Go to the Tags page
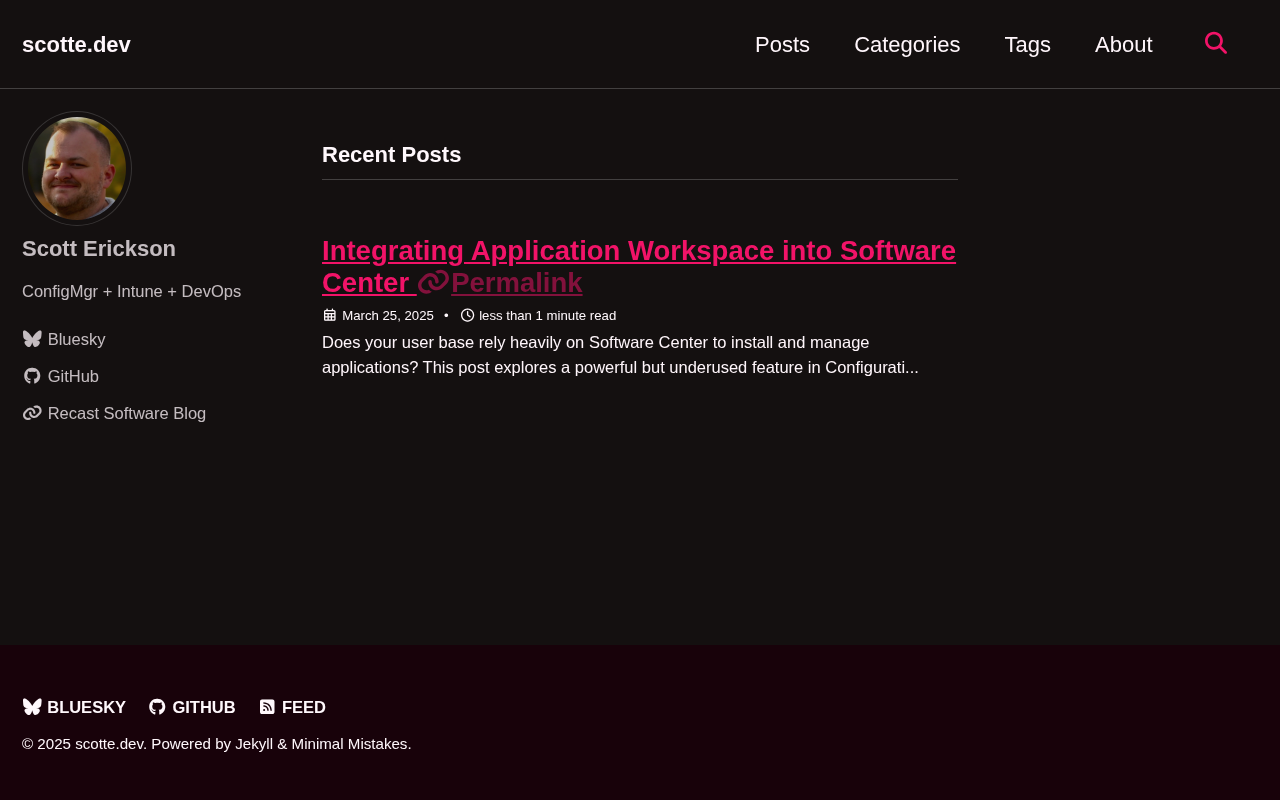The width and height of the screenshot is (1280, 800). pyautogui.click(x=1027, y=44)
